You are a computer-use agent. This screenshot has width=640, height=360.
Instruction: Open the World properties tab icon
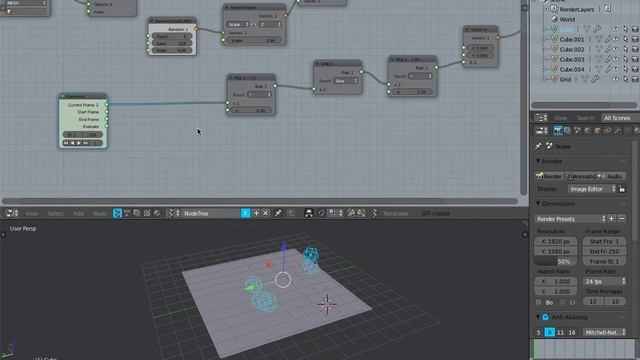coord(587,131)
